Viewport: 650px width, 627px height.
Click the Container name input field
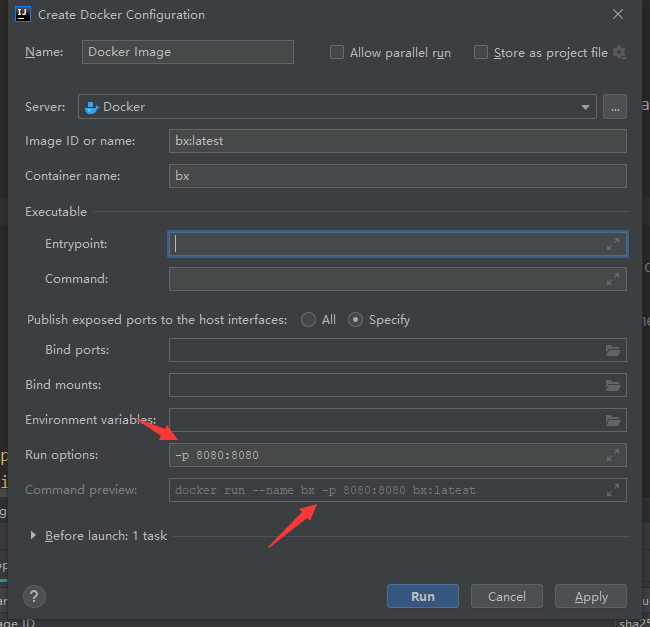coord(397,176)
